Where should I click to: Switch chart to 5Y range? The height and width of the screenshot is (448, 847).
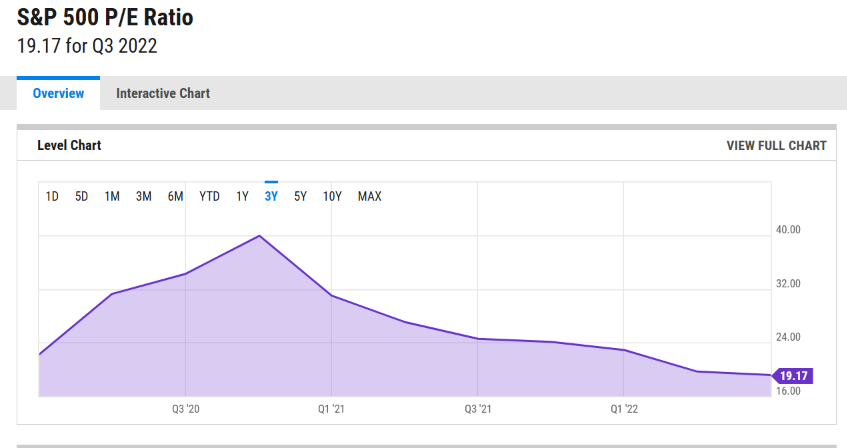[300, 196]
